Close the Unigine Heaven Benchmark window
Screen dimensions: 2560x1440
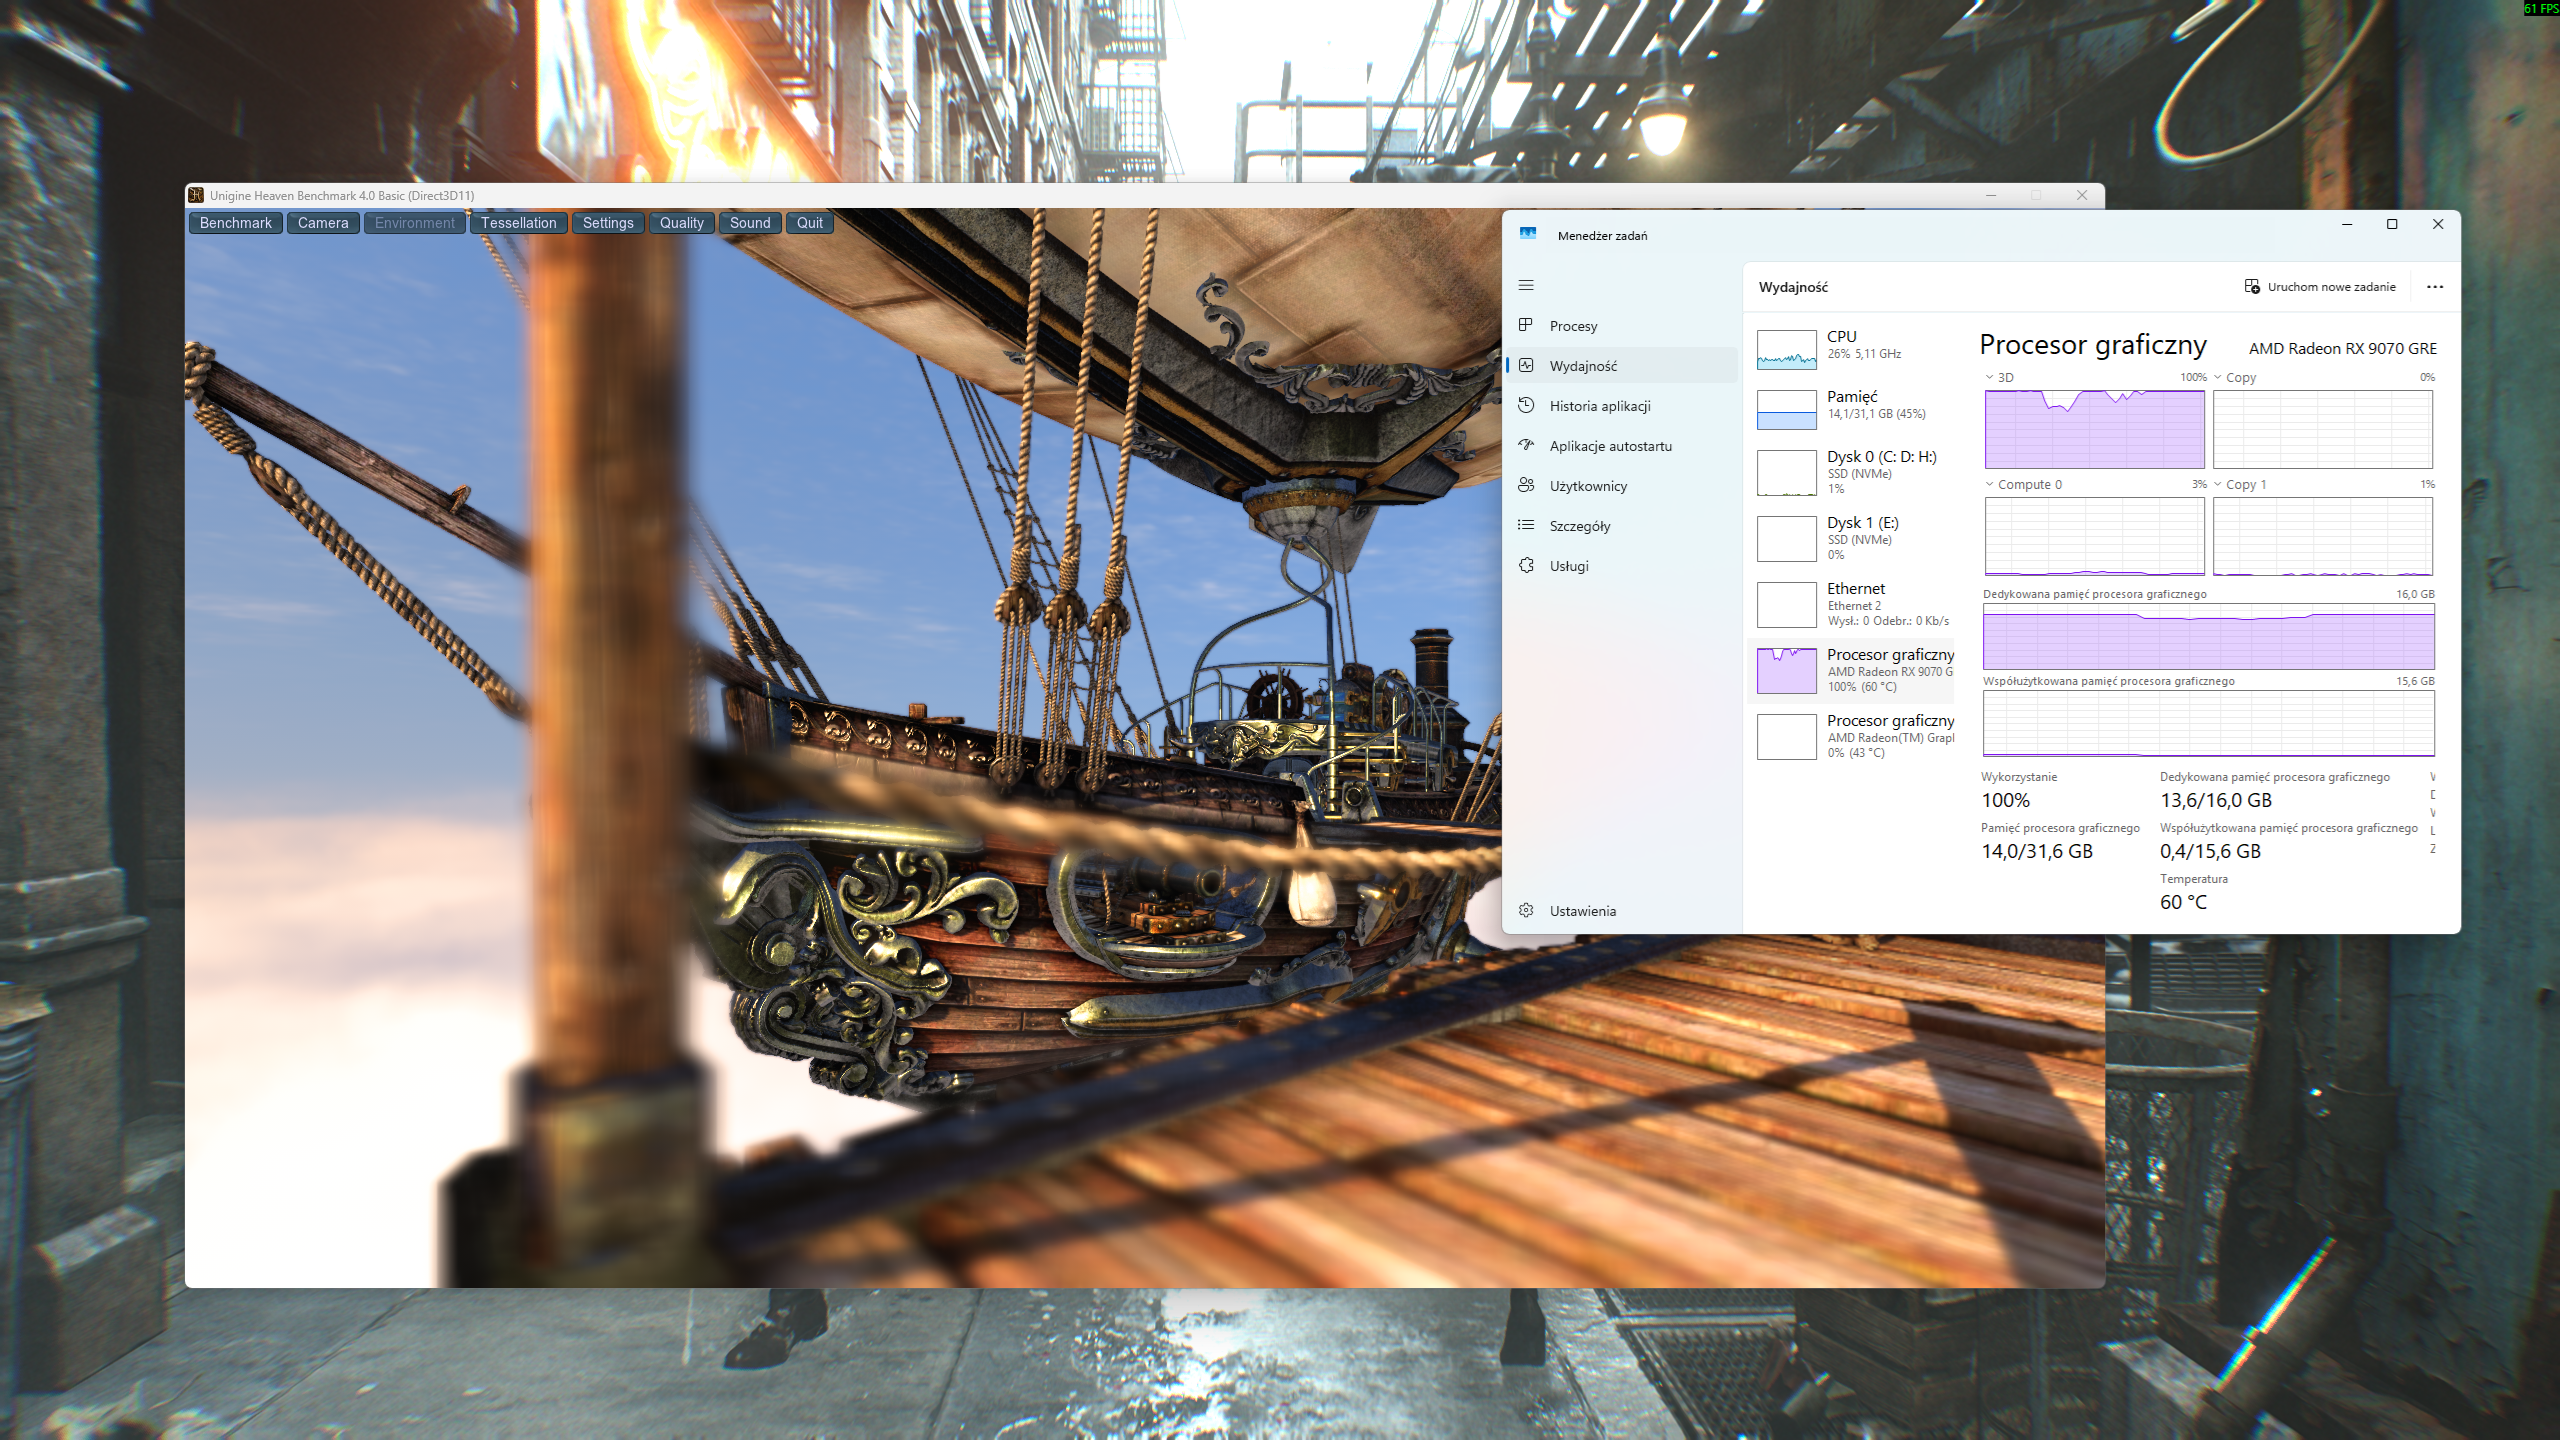point(2082,195)
